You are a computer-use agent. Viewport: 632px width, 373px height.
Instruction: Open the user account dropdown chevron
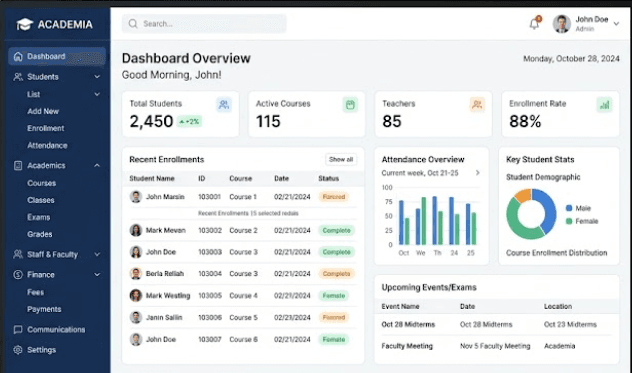click(x=616, y=24)
